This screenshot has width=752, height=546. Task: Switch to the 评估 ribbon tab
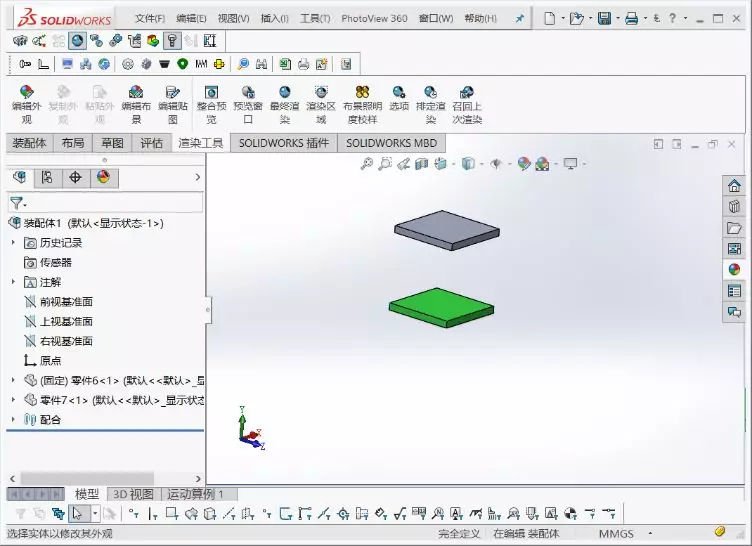[151, 143]
